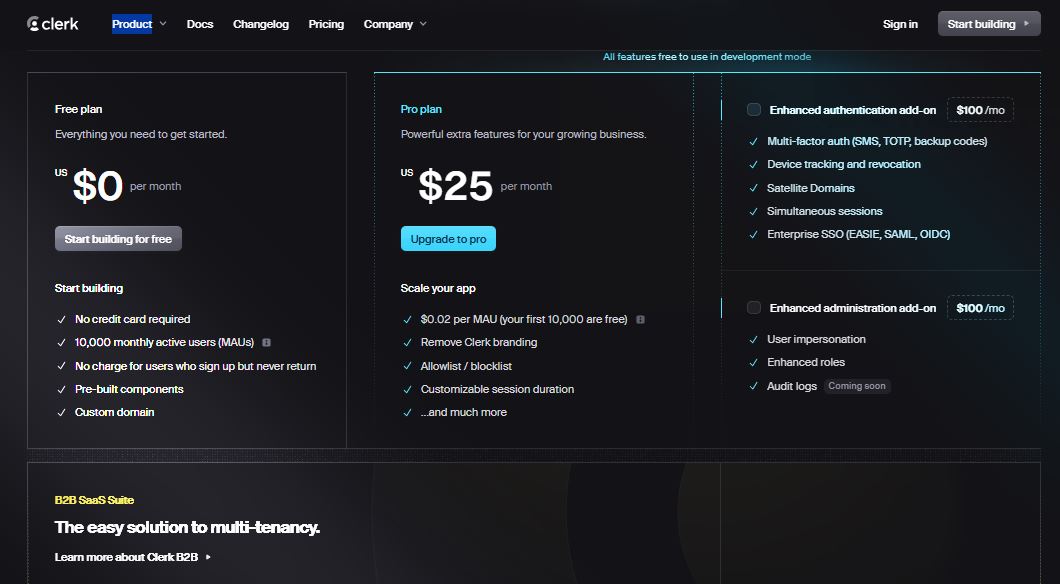Enable the Enhanced administration add-on checkbox

click(755, 307)
